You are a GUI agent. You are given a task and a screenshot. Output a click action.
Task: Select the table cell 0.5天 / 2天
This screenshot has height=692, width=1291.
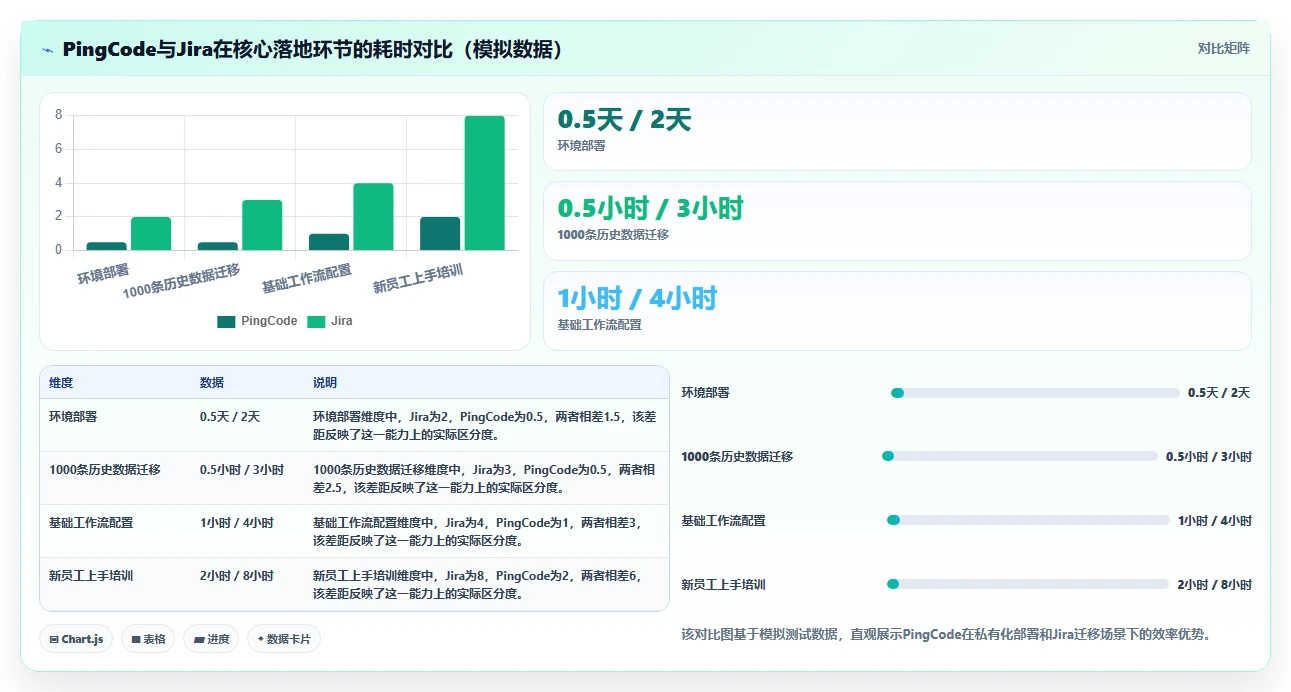230,416
